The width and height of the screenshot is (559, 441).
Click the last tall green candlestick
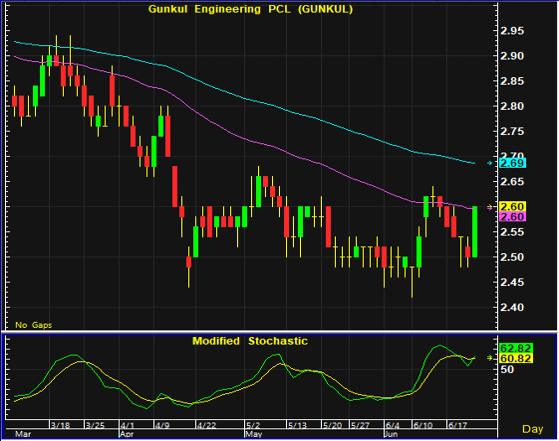pos(475,232)
